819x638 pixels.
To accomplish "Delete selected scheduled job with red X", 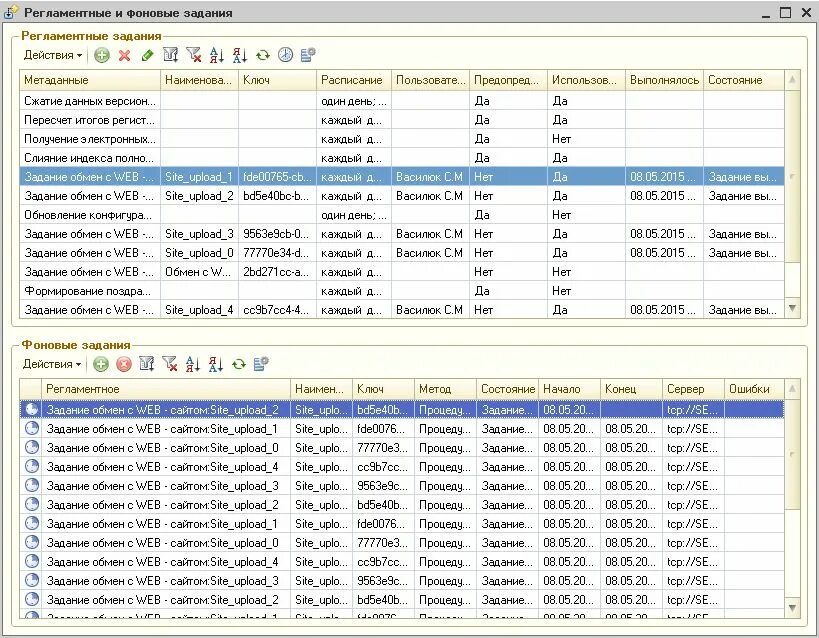I will [124, 55].
